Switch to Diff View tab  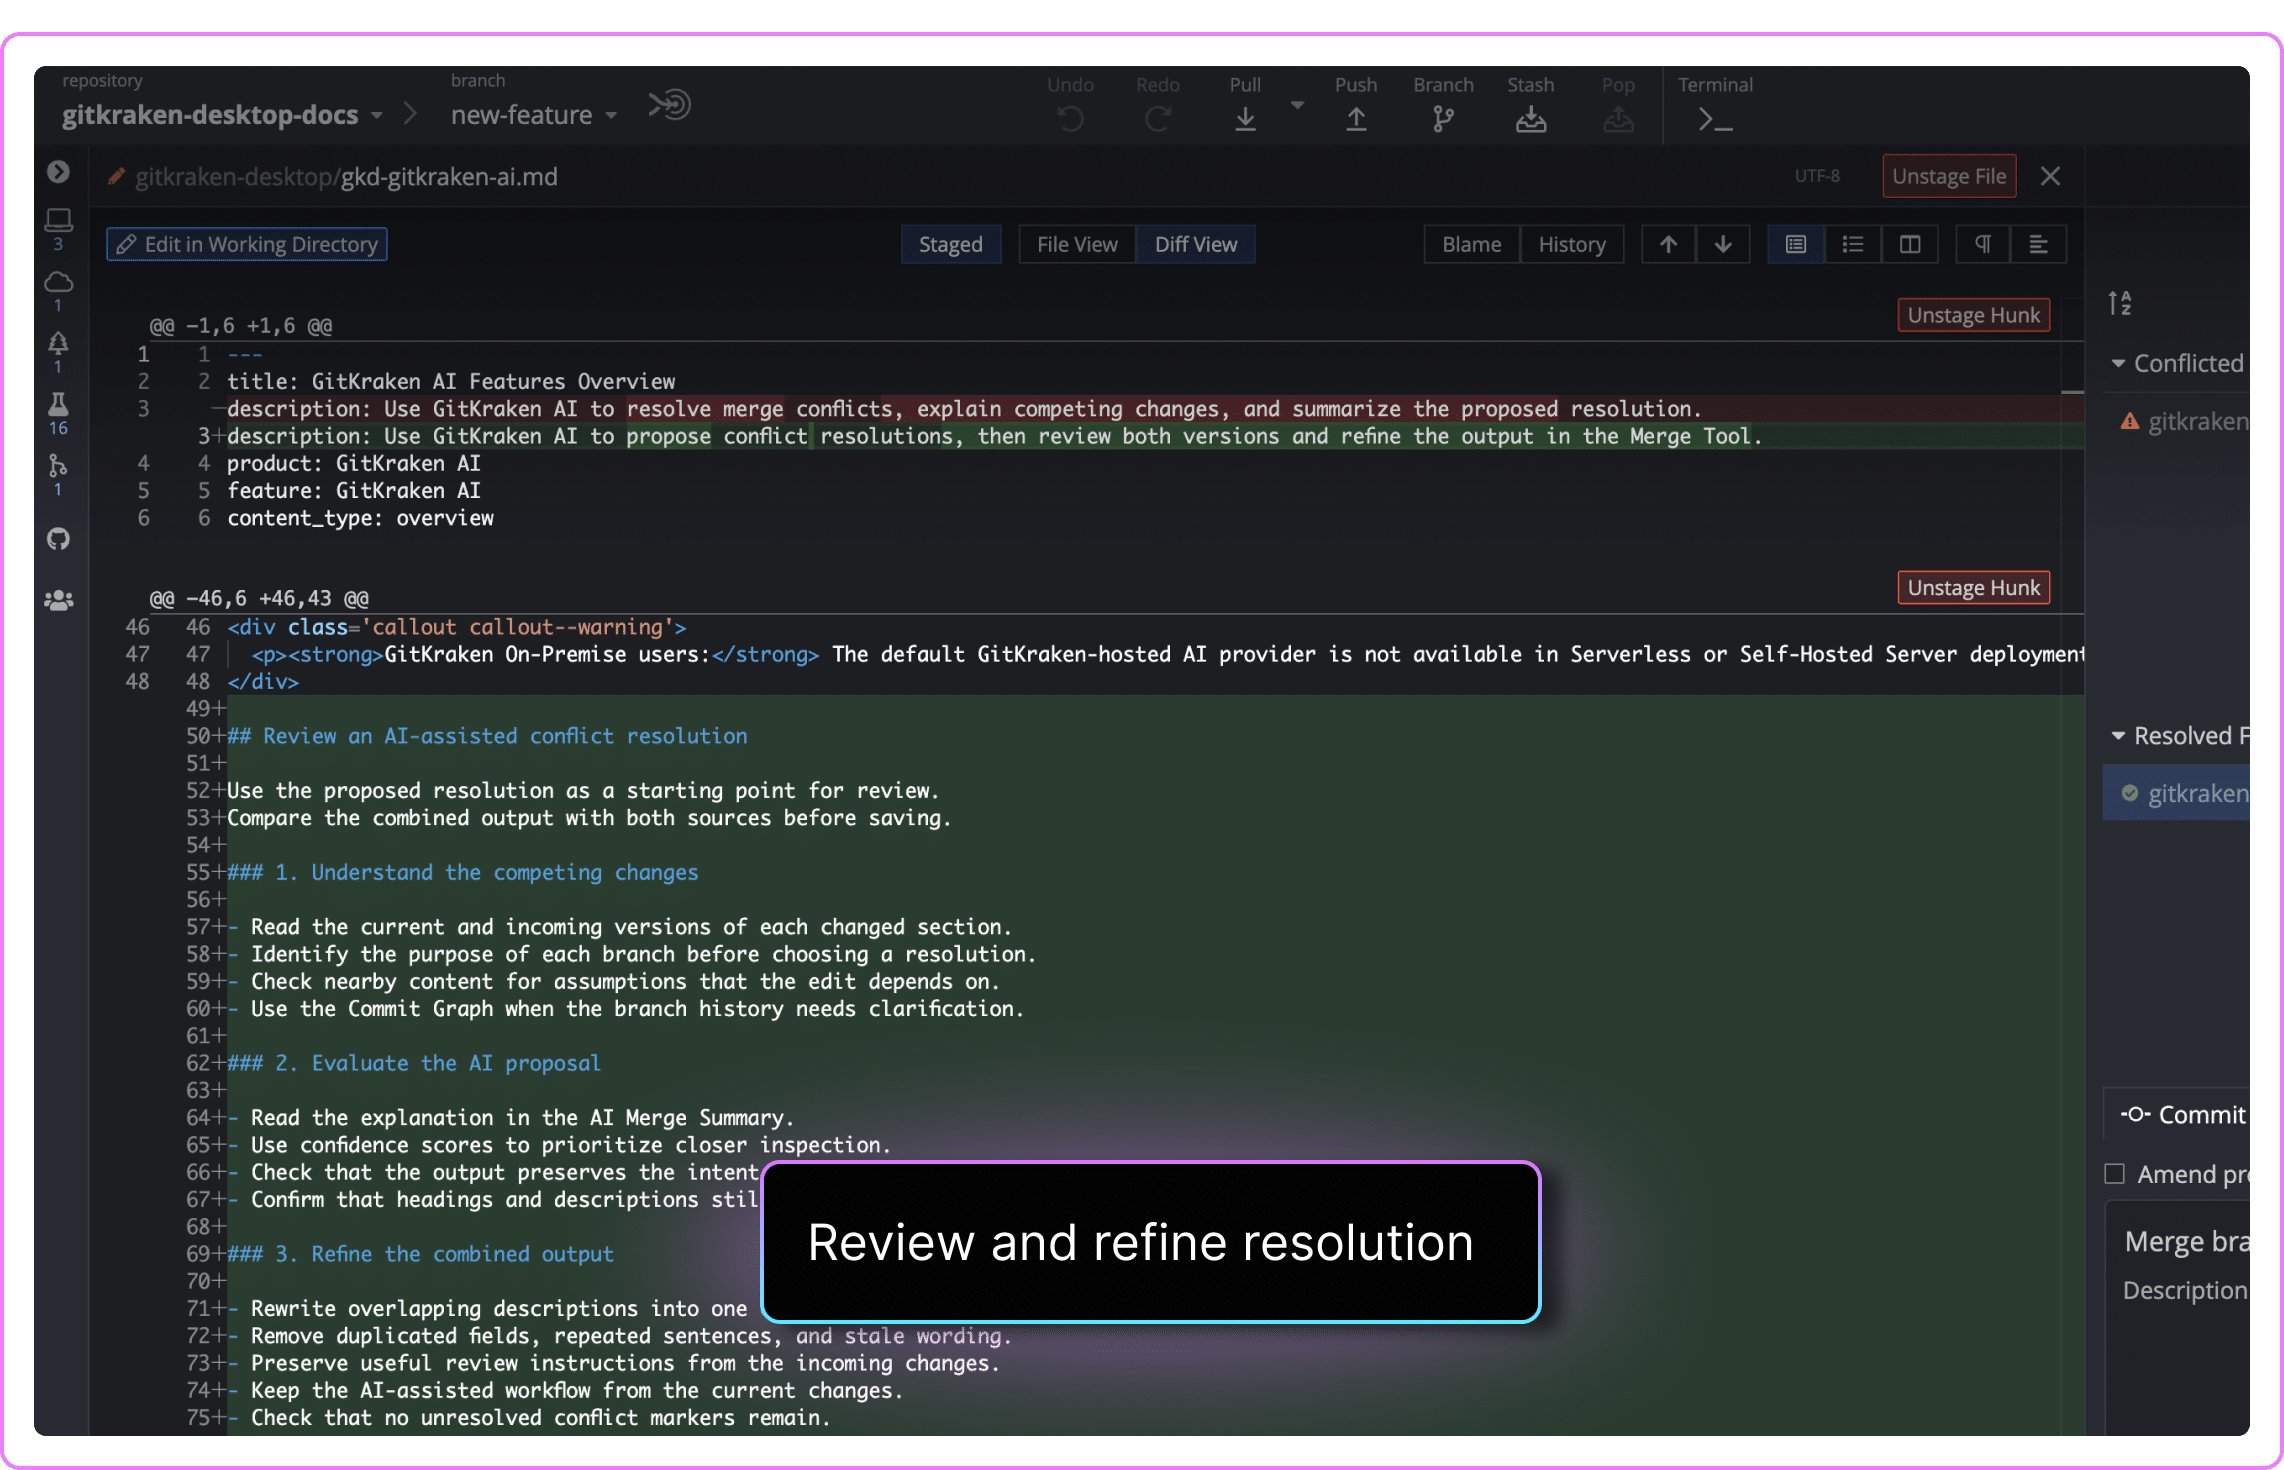[1196, 244]
